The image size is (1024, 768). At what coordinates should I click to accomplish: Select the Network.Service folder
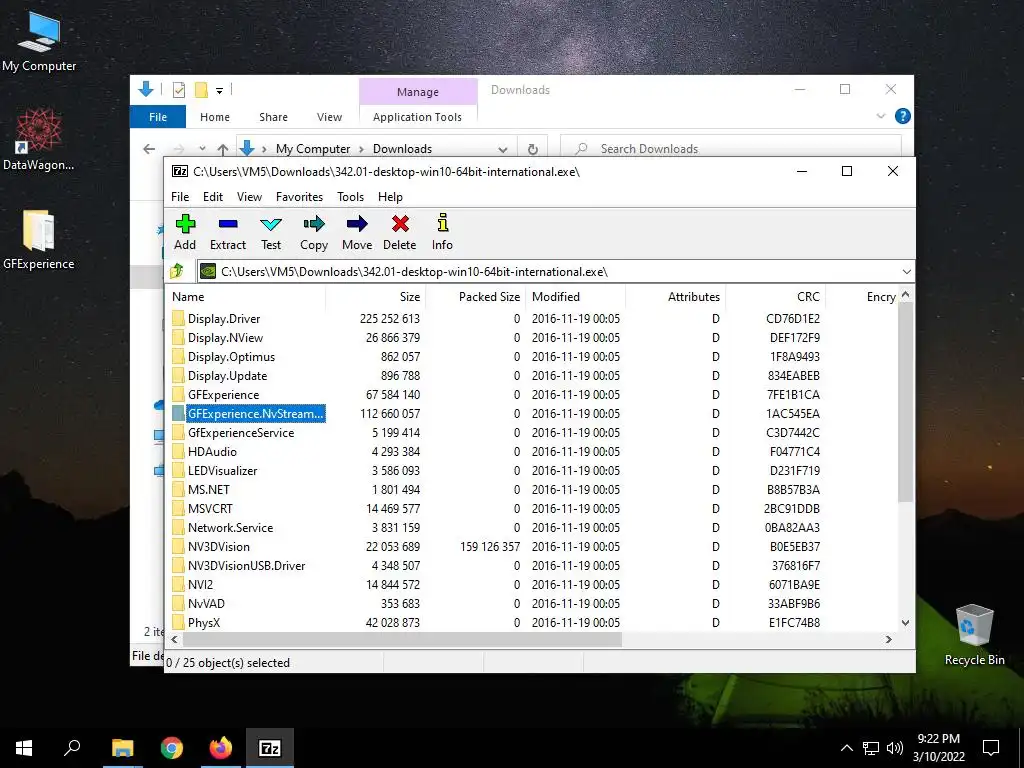coord(230,527)
